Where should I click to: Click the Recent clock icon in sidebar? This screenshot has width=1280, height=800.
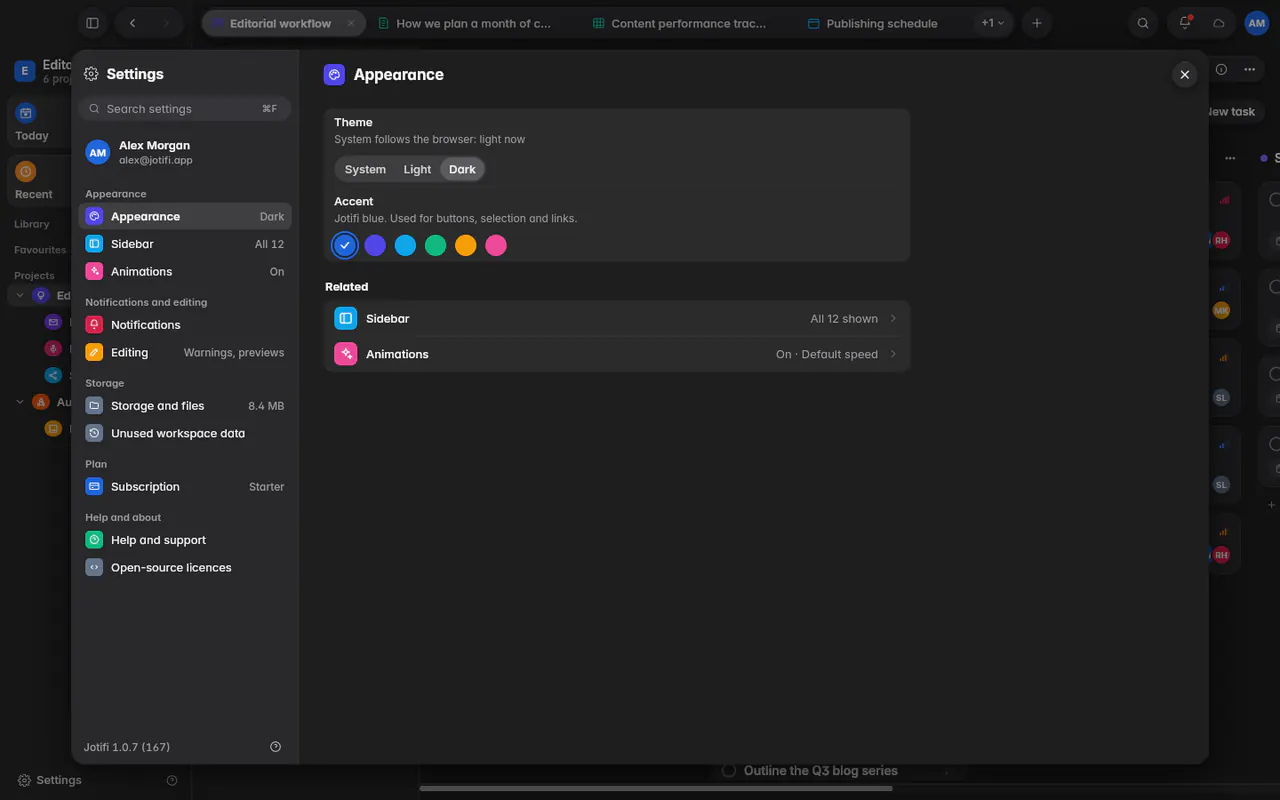[26, 172]
